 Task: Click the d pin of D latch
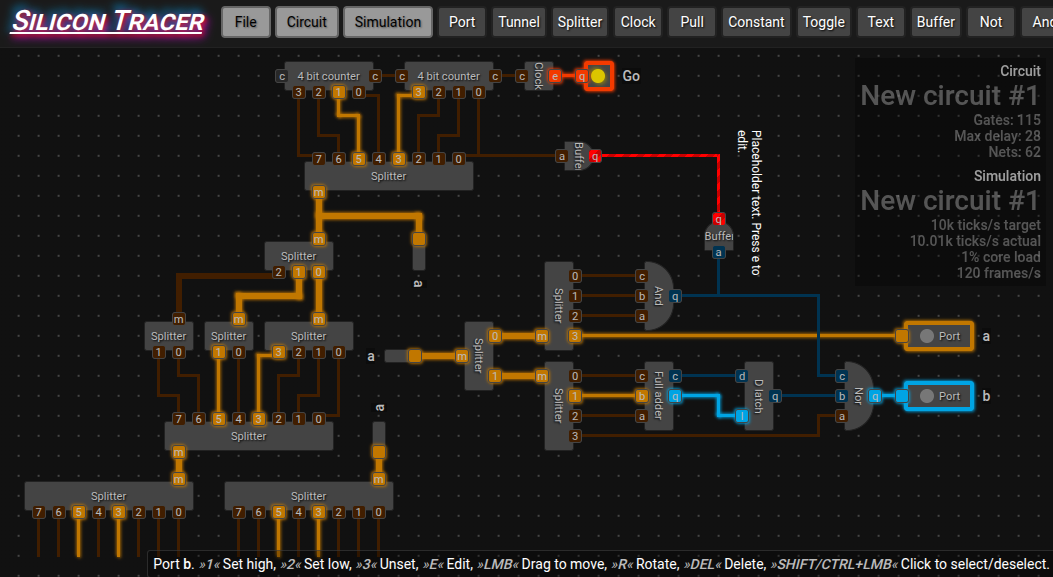741,376
